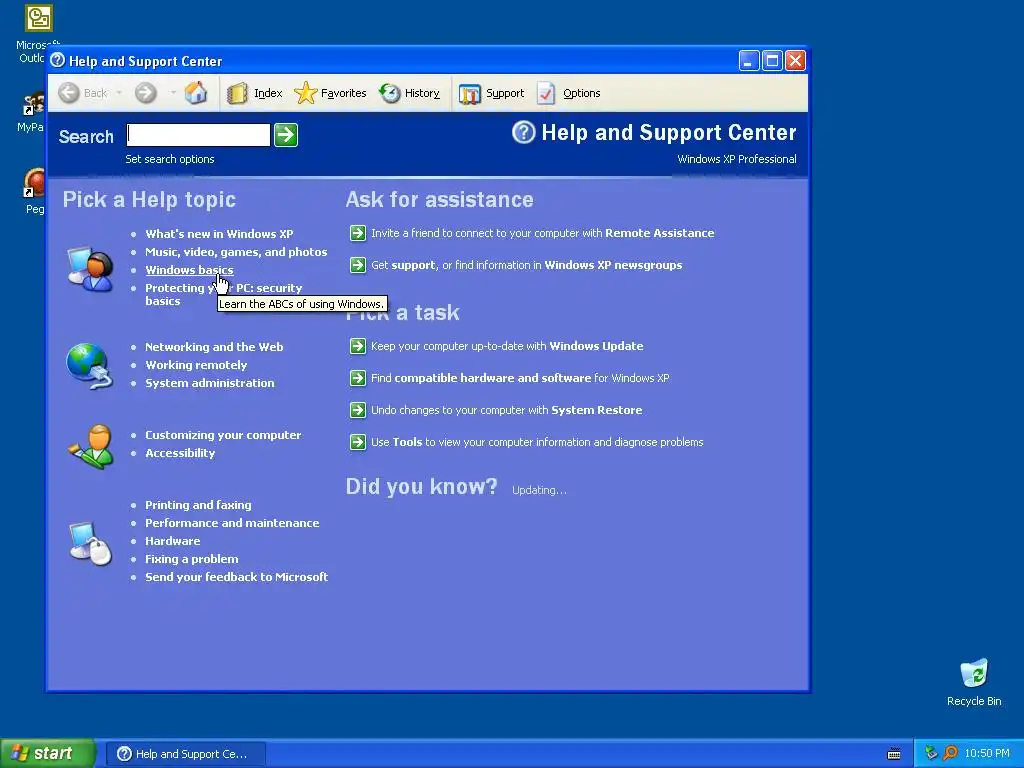Click the person customizing topic icon

tap(91, 447)
